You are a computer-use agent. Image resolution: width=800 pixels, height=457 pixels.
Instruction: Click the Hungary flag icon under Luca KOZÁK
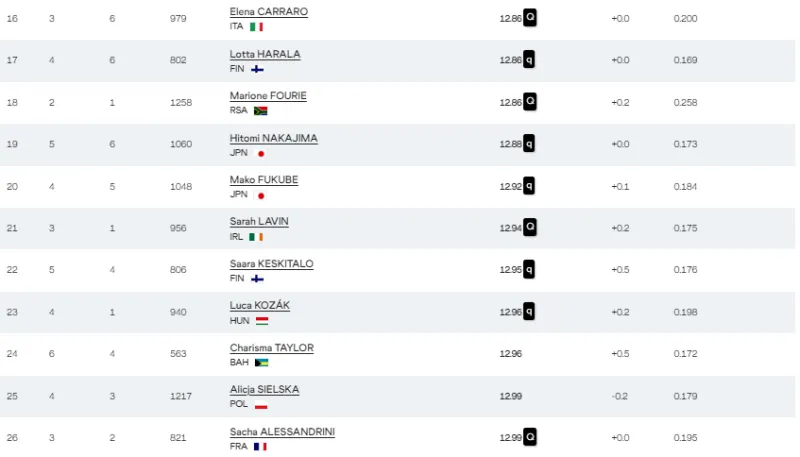coord(262,321)
